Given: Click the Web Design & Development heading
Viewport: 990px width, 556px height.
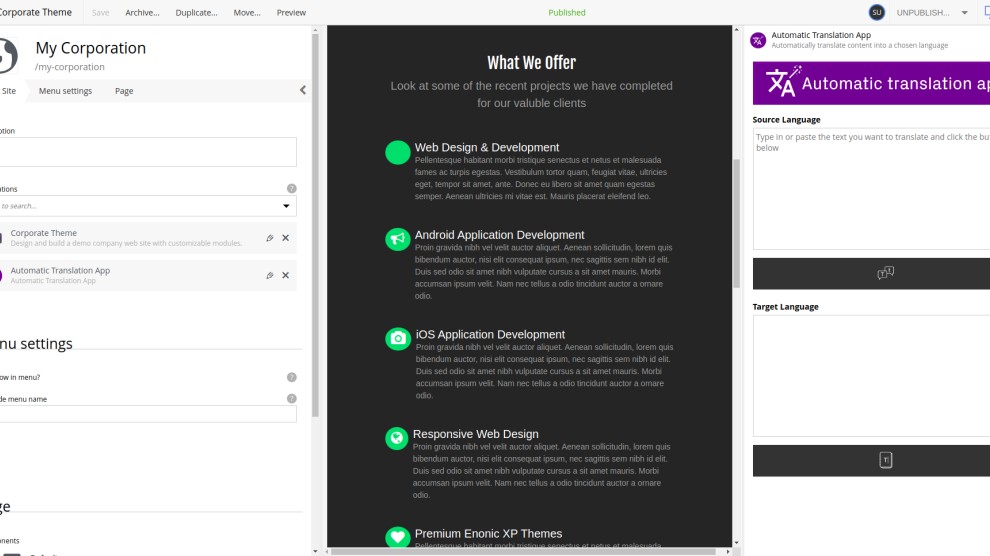Looking at the screenshot, I should tap(487, 147).
